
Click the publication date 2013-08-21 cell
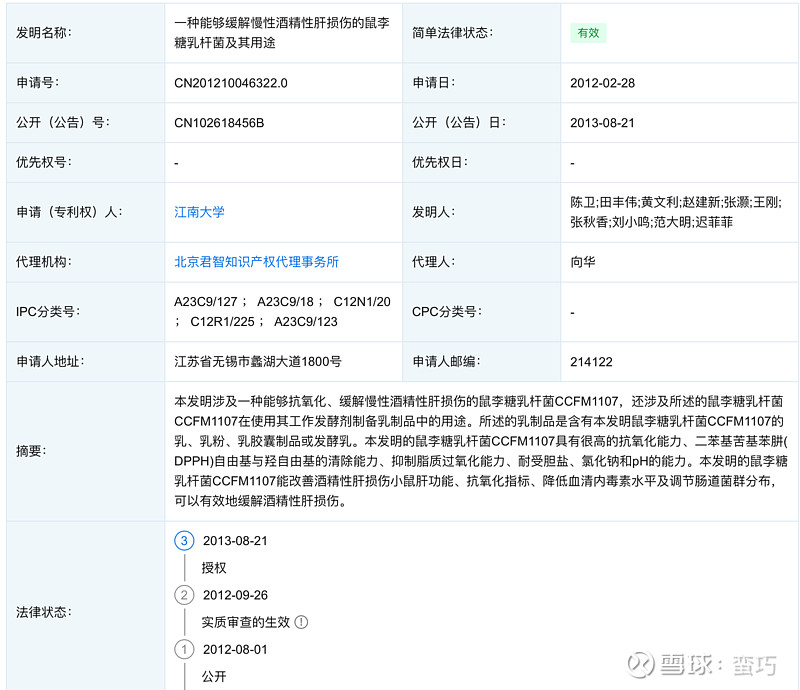coord(602,123)
